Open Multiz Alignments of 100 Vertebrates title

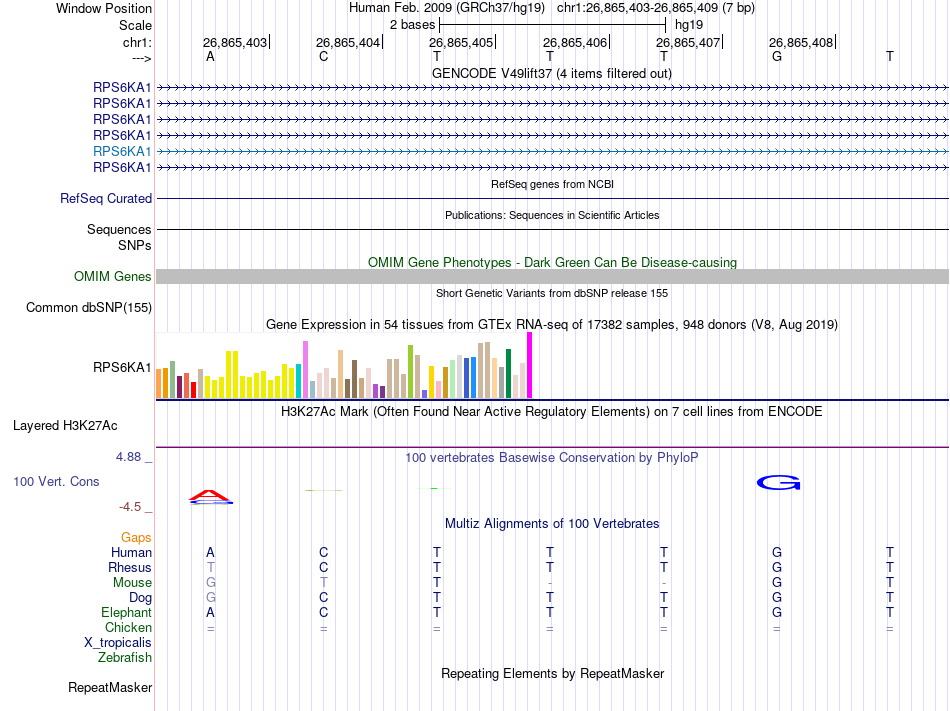pyautogui.click(x=552, y=524)
